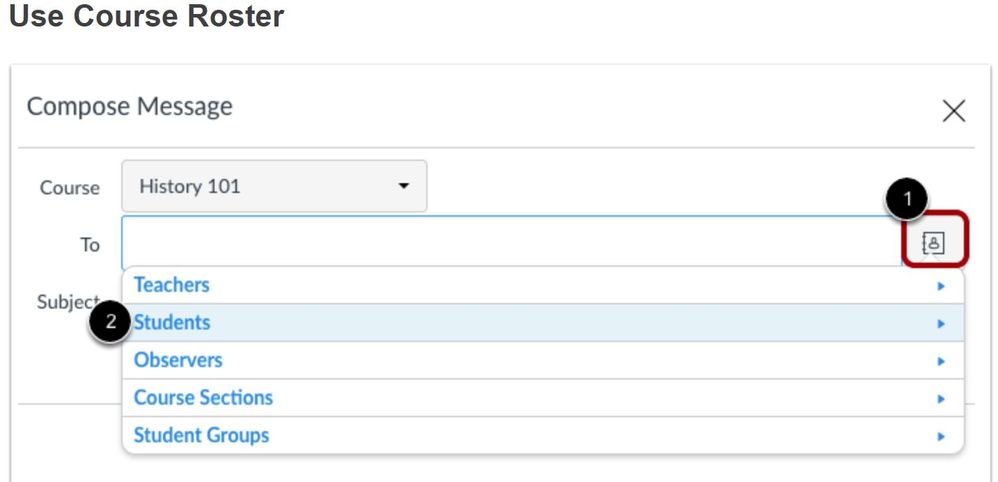Click the caret arrow beside History 101
The width and height of the screenshot is (998, 482).
[x=404, y=187]
